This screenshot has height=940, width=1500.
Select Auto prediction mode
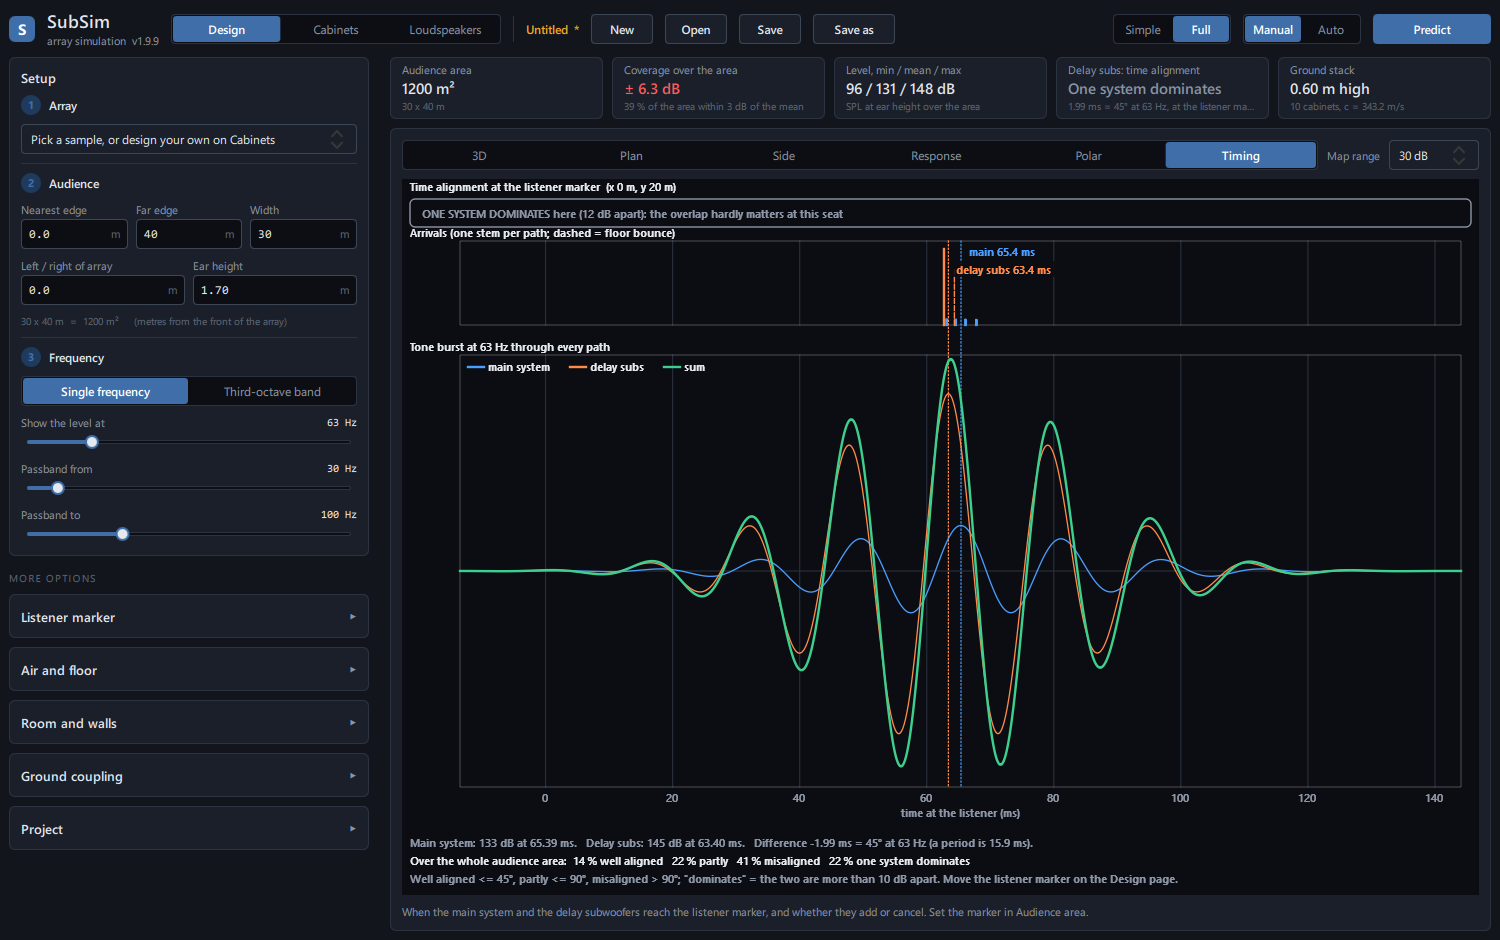(1331, 30)
